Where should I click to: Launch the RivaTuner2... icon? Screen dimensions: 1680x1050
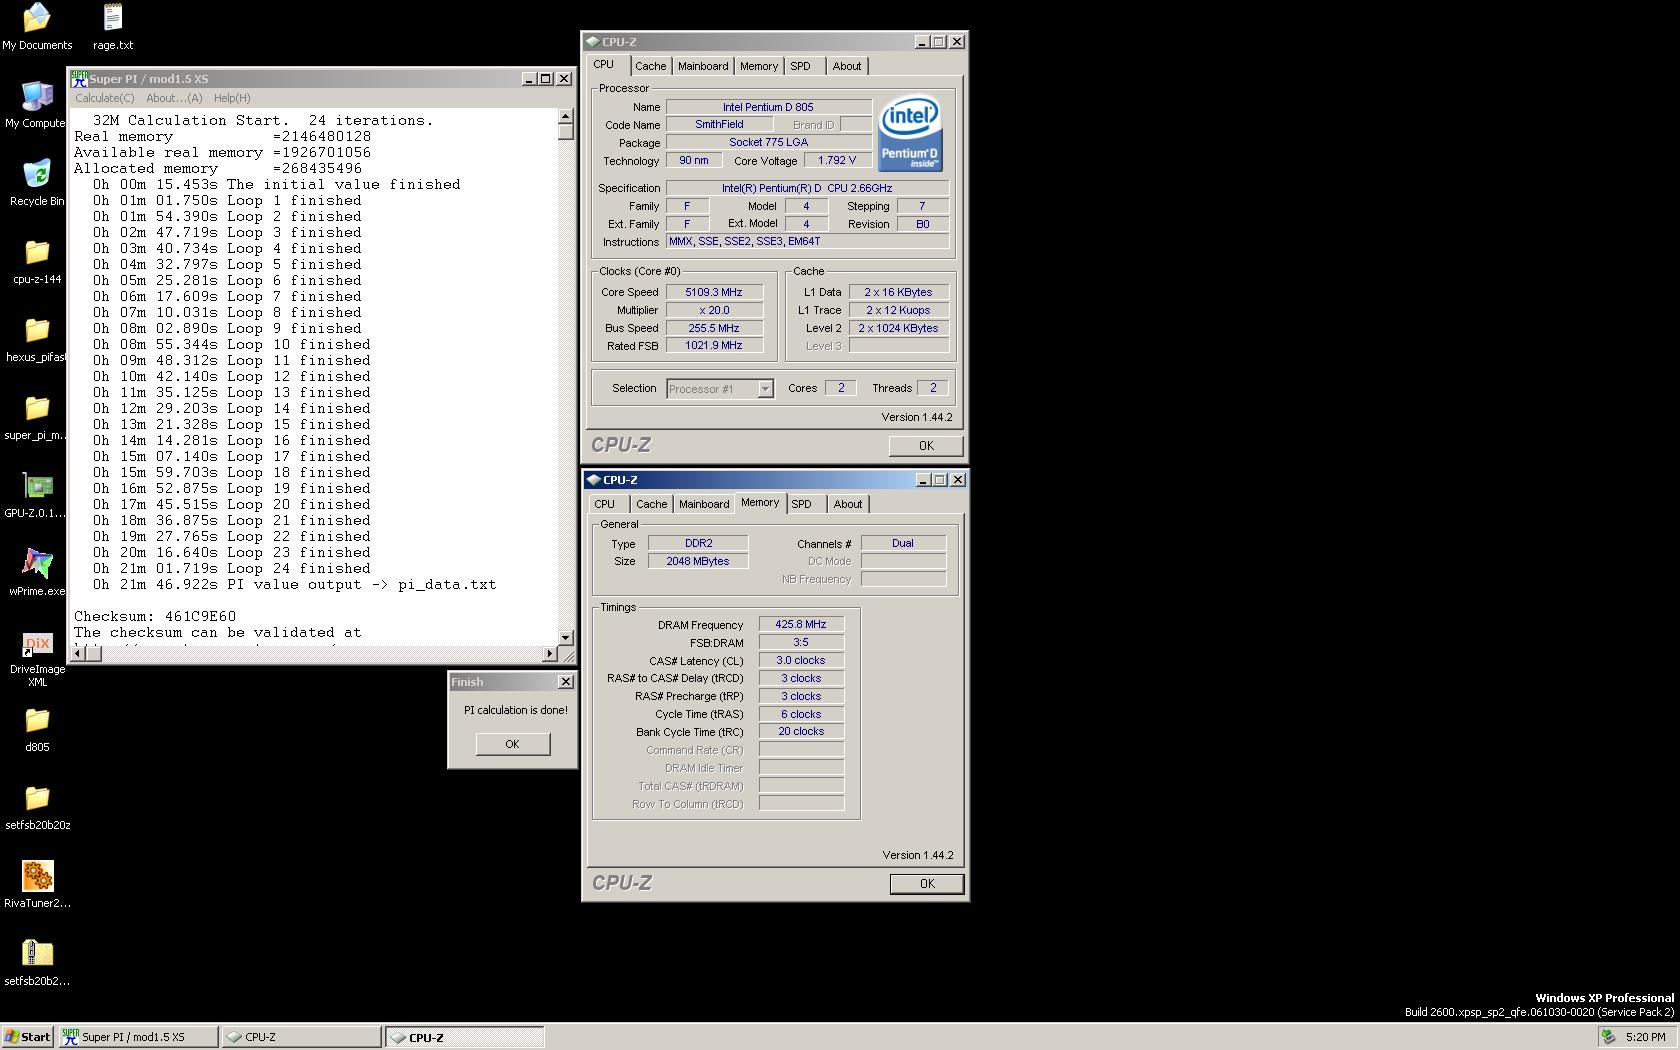37,885
